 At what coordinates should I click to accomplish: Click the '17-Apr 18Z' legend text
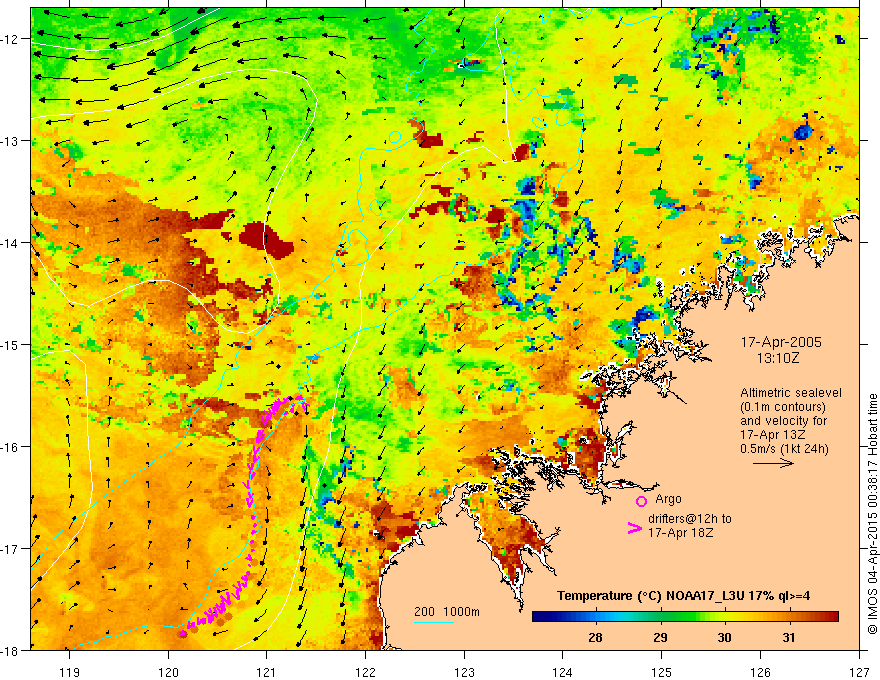(x=680, y=532)
